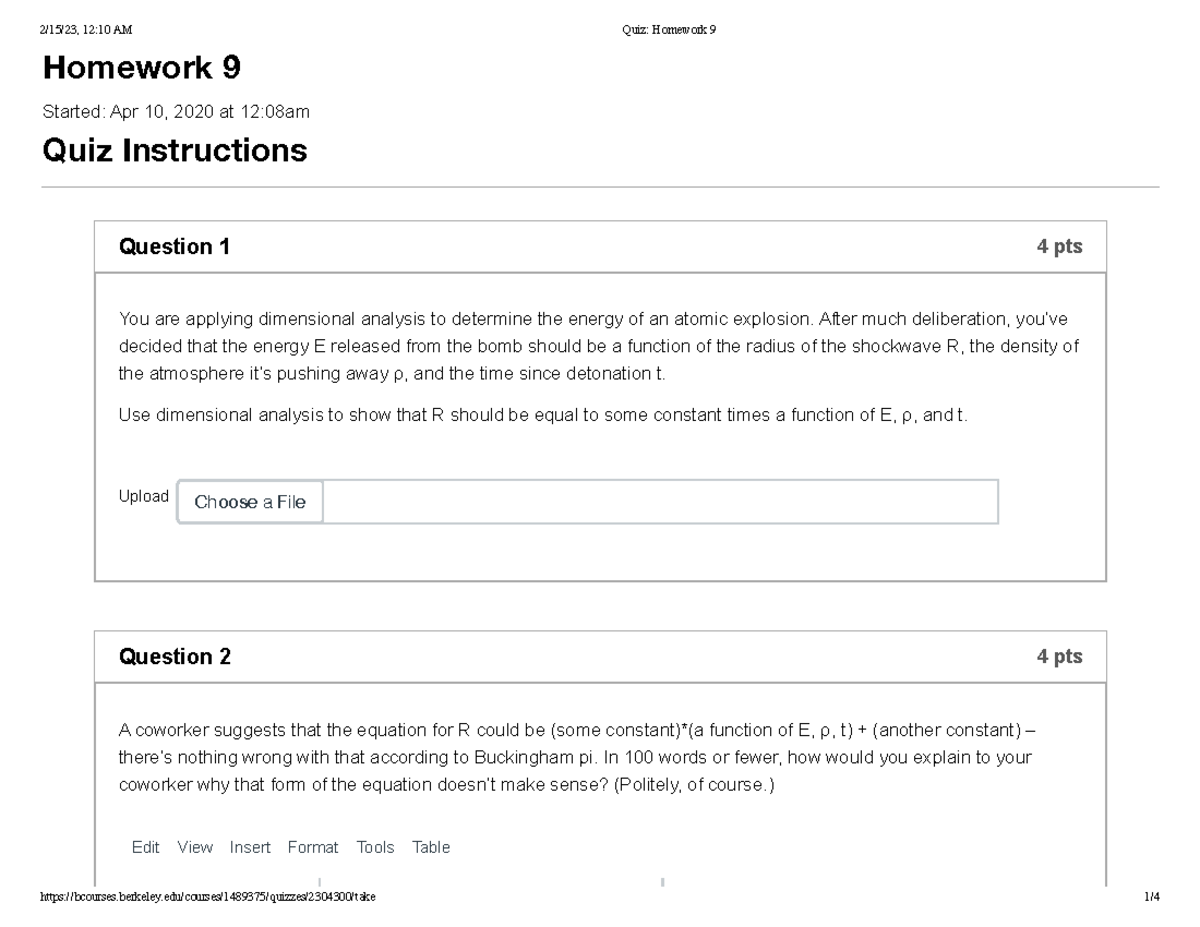Open the Tools menu in the editor
The image size is (1200, 927).
point(375,847)
